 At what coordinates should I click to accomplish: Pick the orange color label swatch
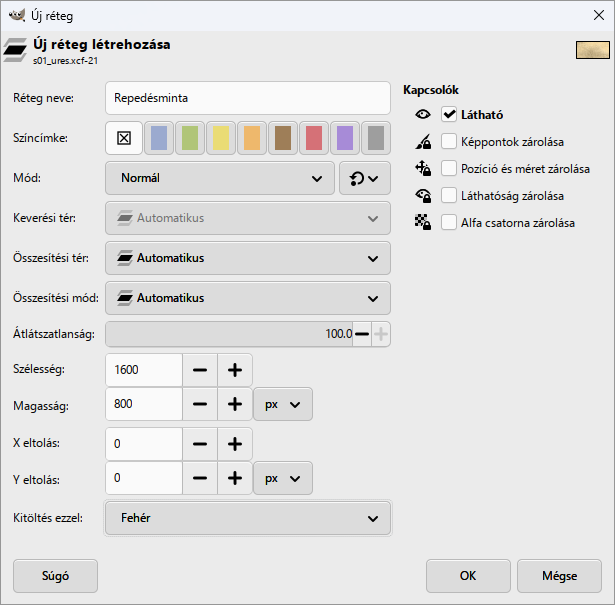coord(252,138)
